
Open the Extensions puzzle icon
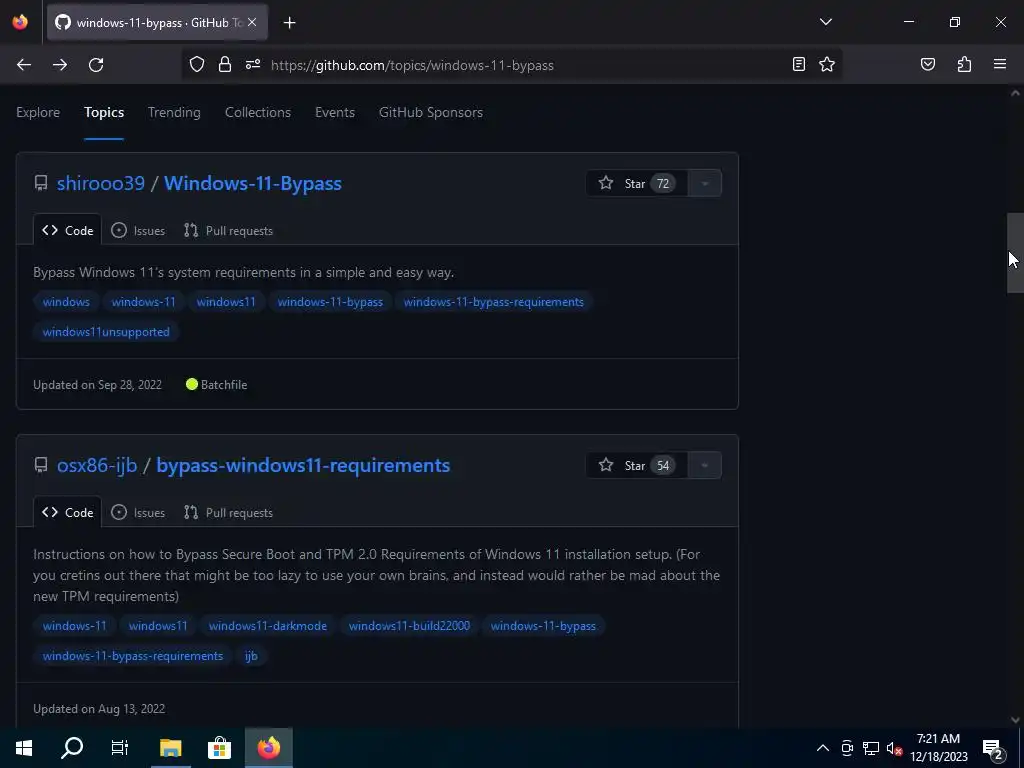964,64
